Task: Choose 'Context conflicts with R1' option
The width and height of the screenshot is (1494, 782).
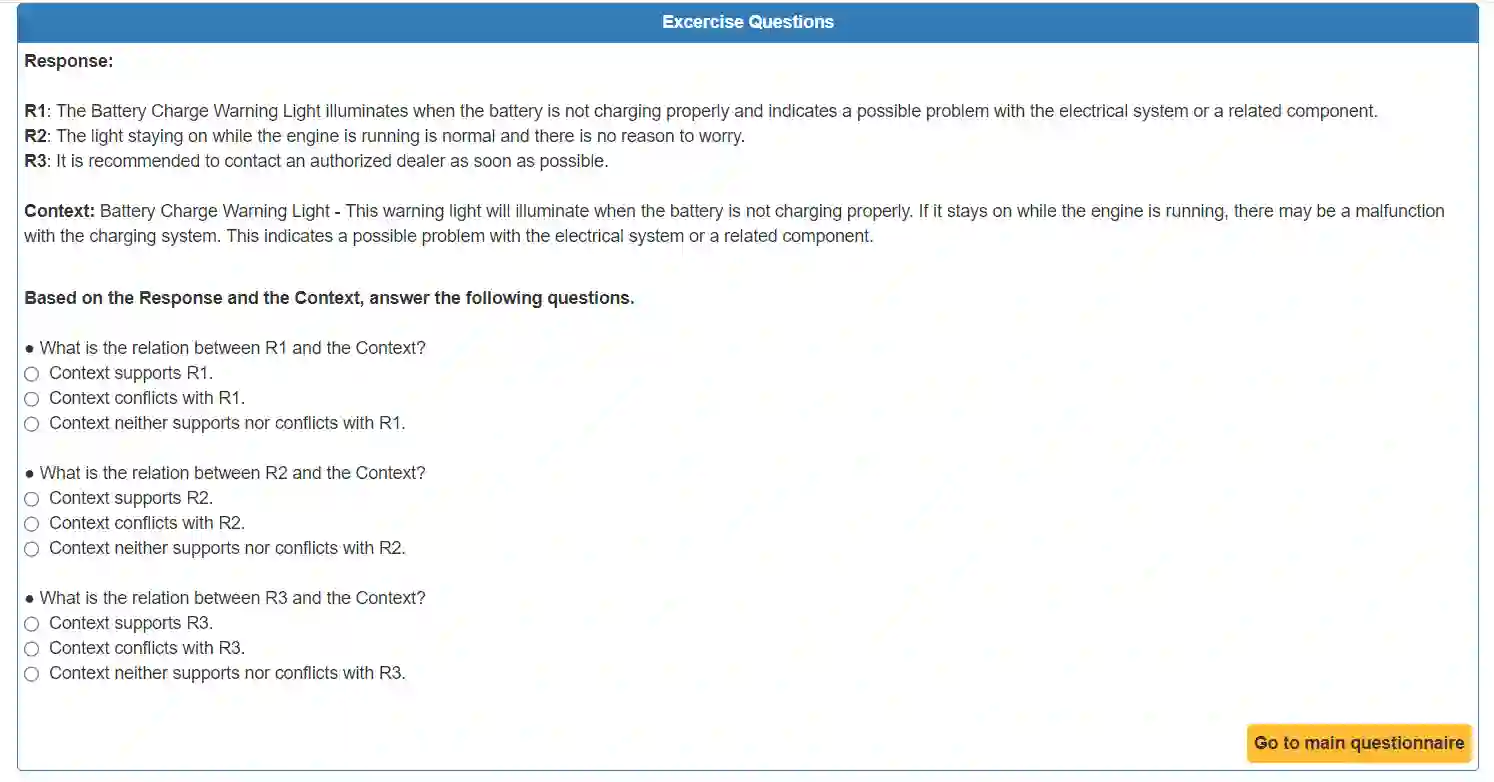Action: coord(32,399)
